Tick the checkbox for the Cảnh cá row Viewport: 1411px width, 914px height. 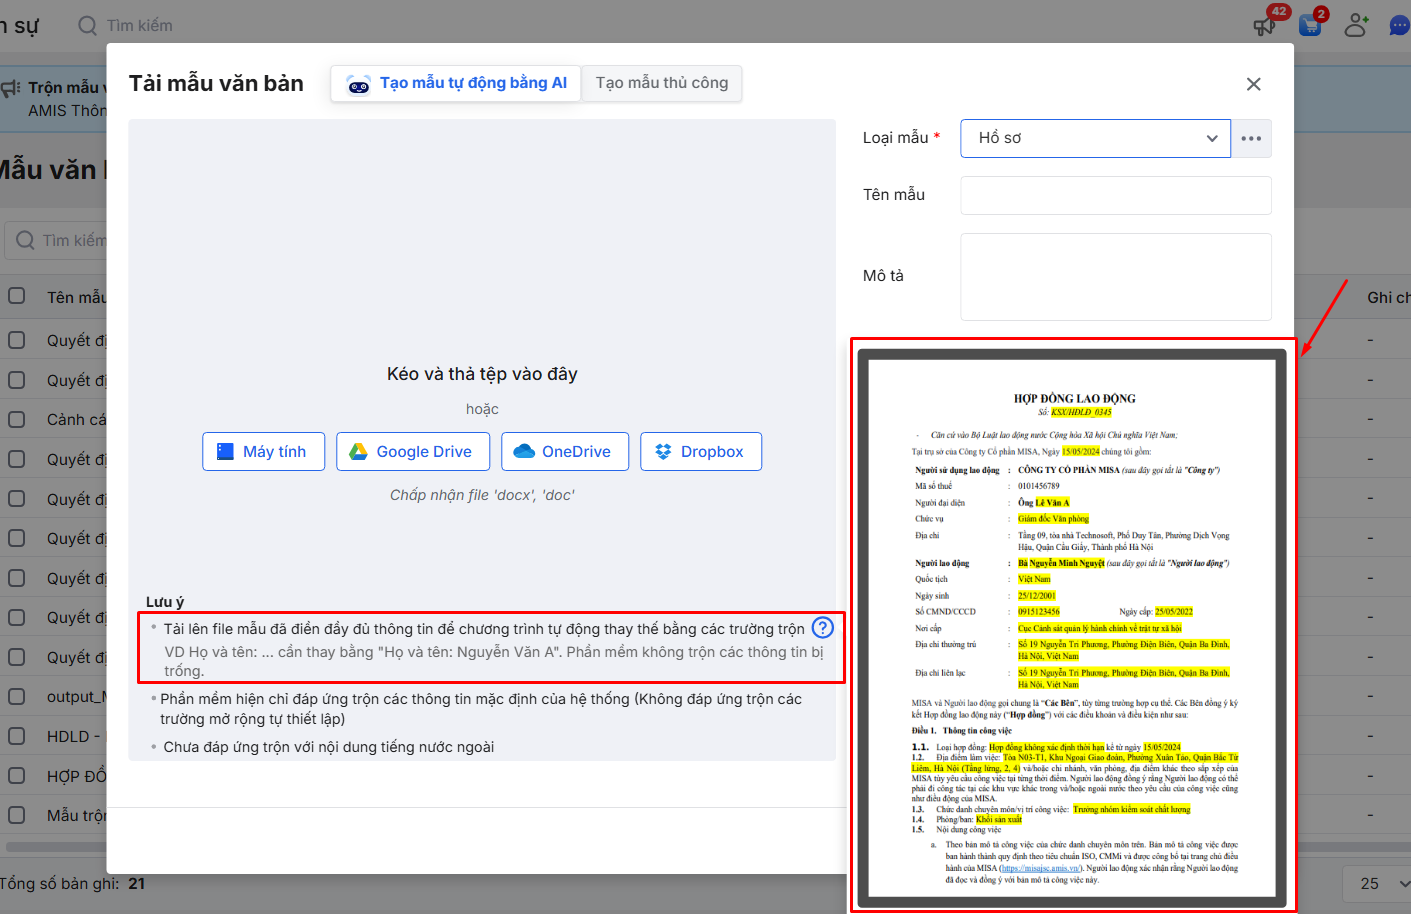(x=17, y=419)
